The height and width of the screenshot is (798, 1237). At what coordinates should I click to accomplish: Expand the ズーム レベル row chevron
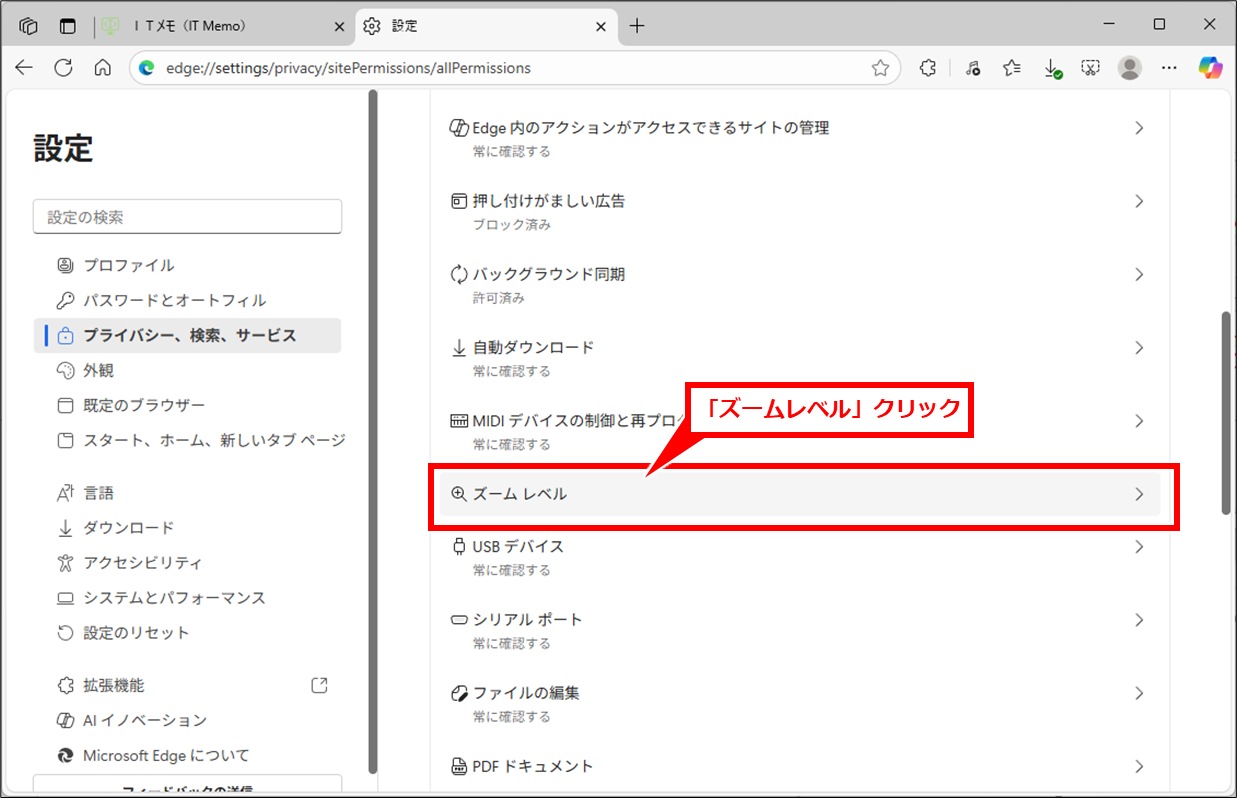(1138, 494)
